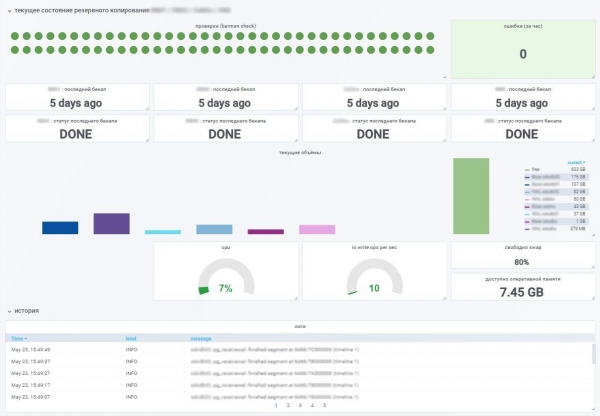Click the purple bar in the volumes chart

111,223
